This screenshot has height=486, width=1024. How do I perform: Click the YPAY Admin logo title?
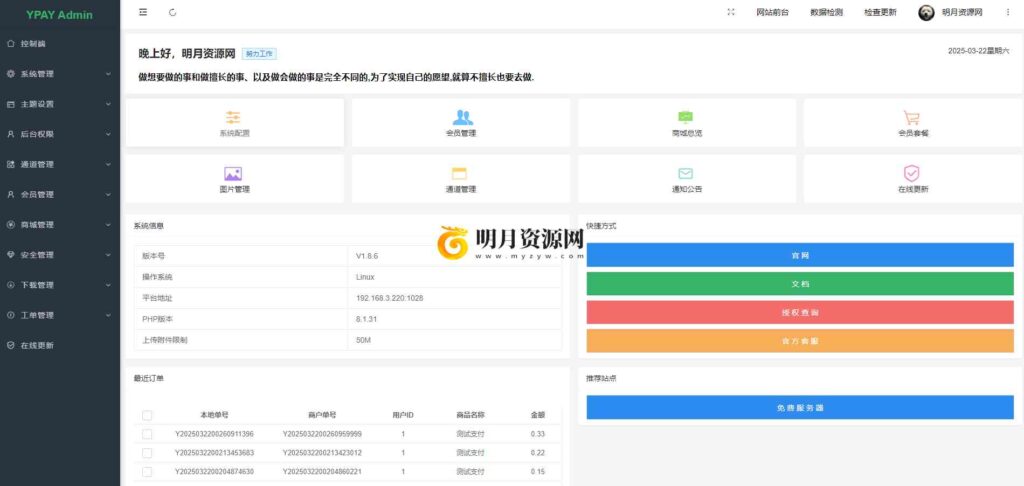point(59,14)
